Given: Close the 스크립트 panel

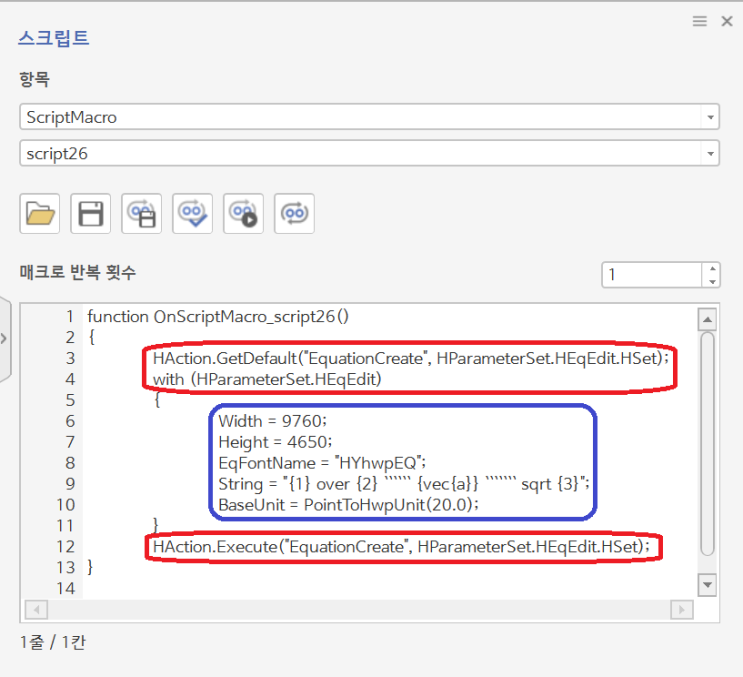Looking at the screenshot, I should click(x=727, y=21).
